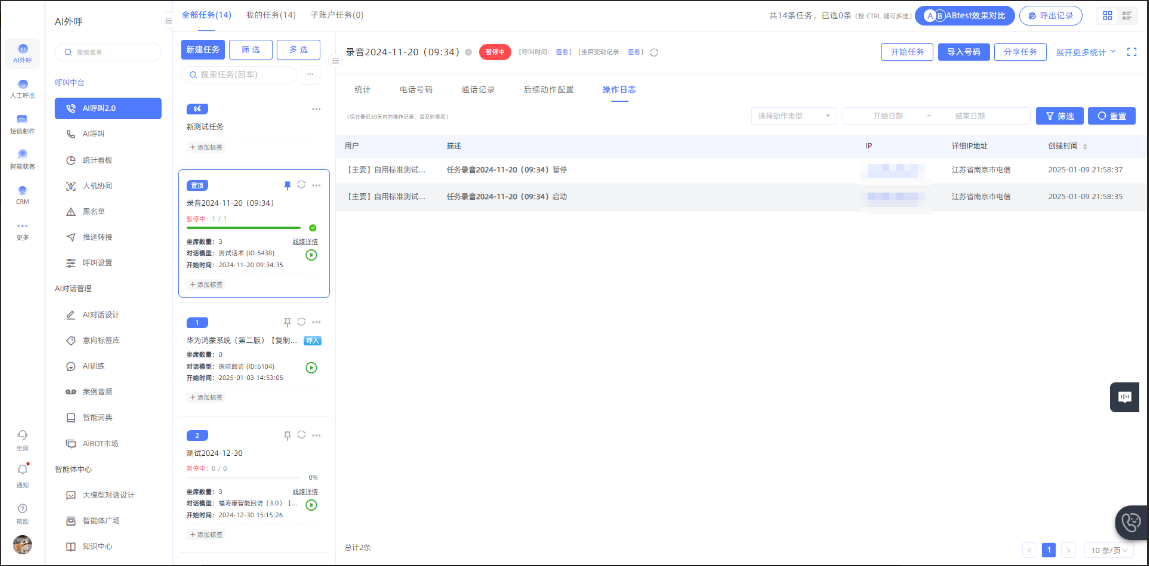Viewport: 1149px width, 566px height.
Task: Click the 导入号码 button
Action: coord(963,52)
